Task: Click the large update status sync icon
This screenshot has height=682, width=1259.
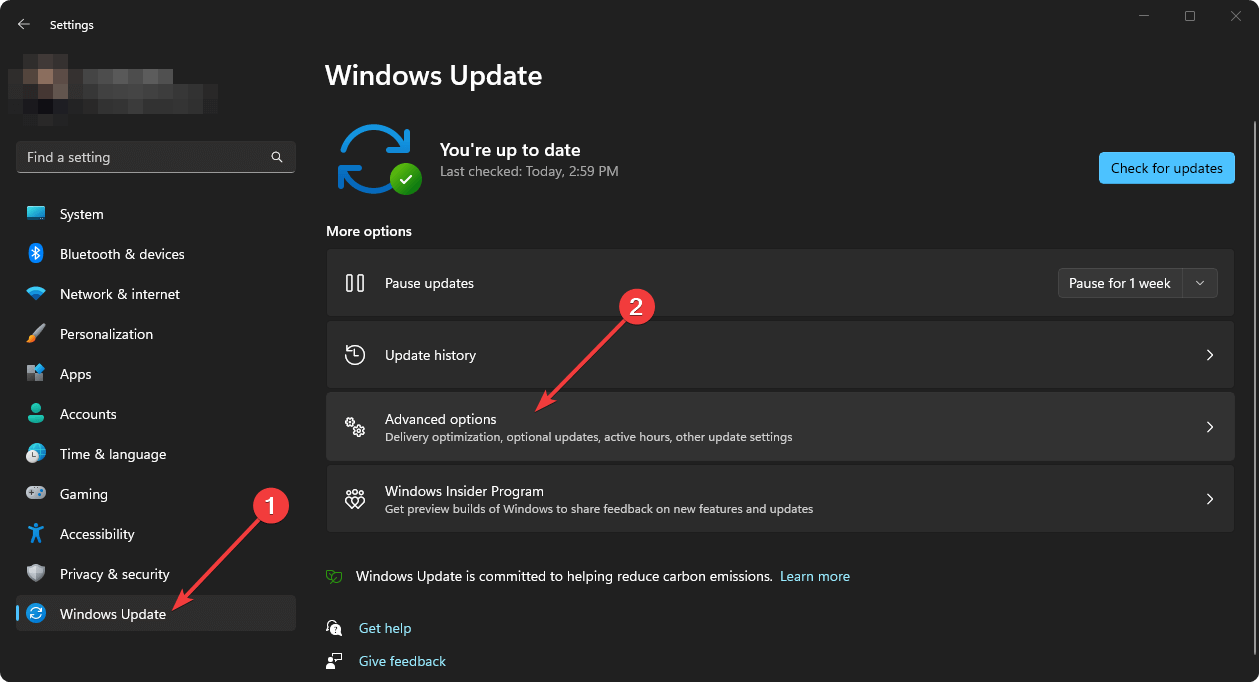Action: tap(377, 159)
